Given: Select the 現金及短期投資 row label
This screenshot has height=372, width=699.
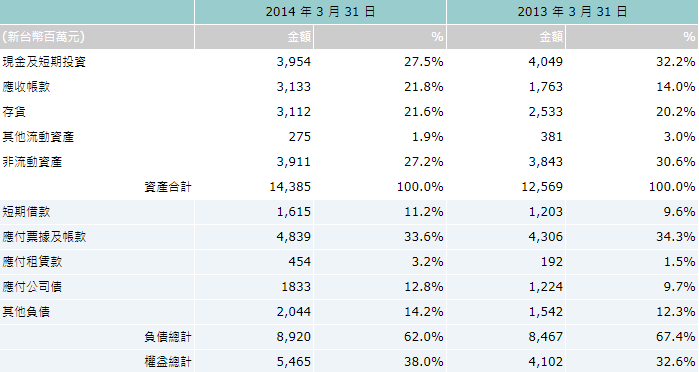Looking at the screenshot, I should [x=44, y=62].
